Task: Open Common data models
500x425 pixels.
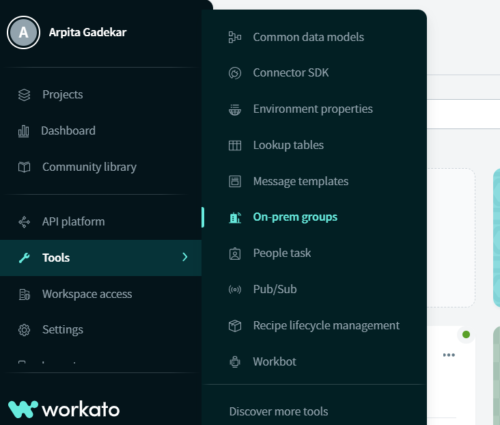Action: click(x=308, y=37)
